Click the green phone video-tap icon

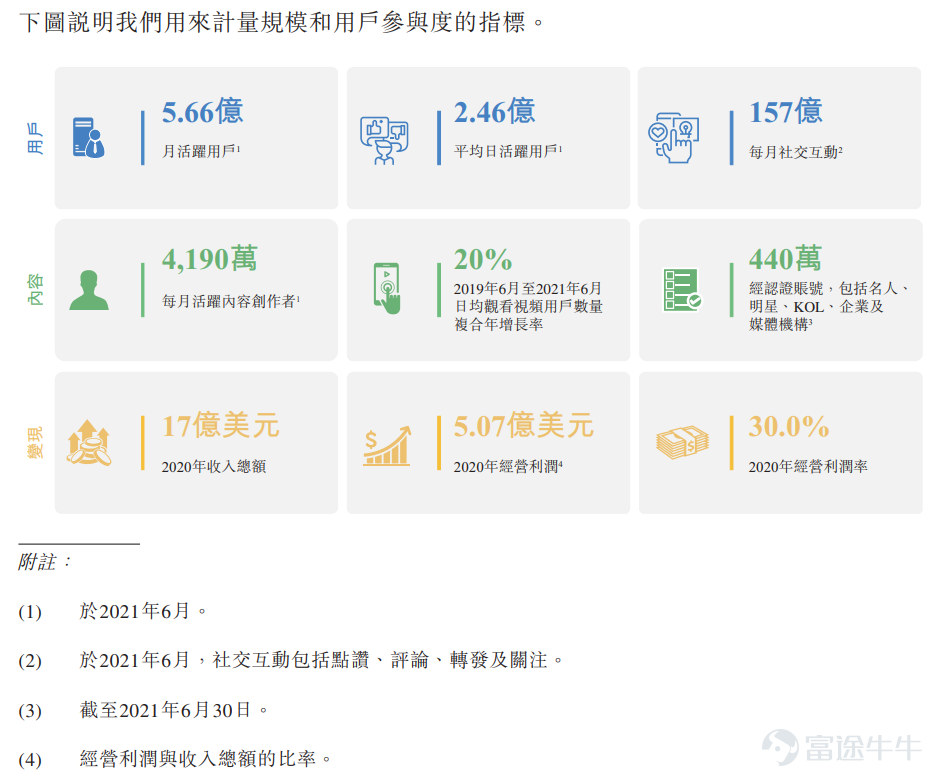[x=387, y=288]
